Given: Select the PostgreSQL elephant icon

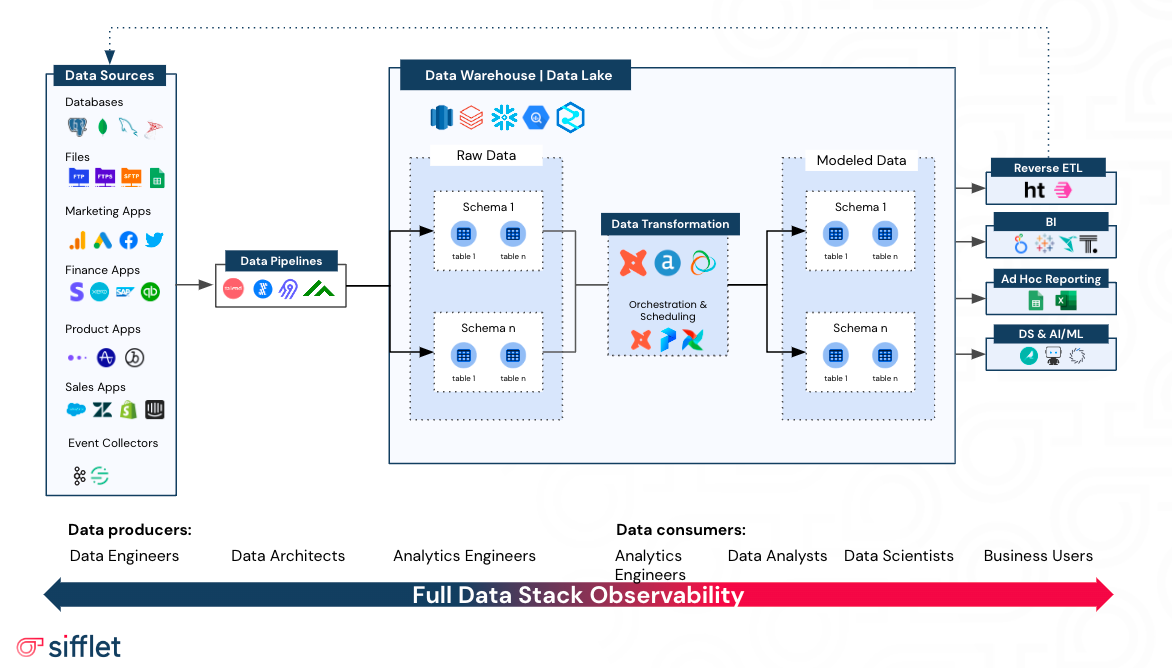Looking at the screenshot, I should [77, 127].
